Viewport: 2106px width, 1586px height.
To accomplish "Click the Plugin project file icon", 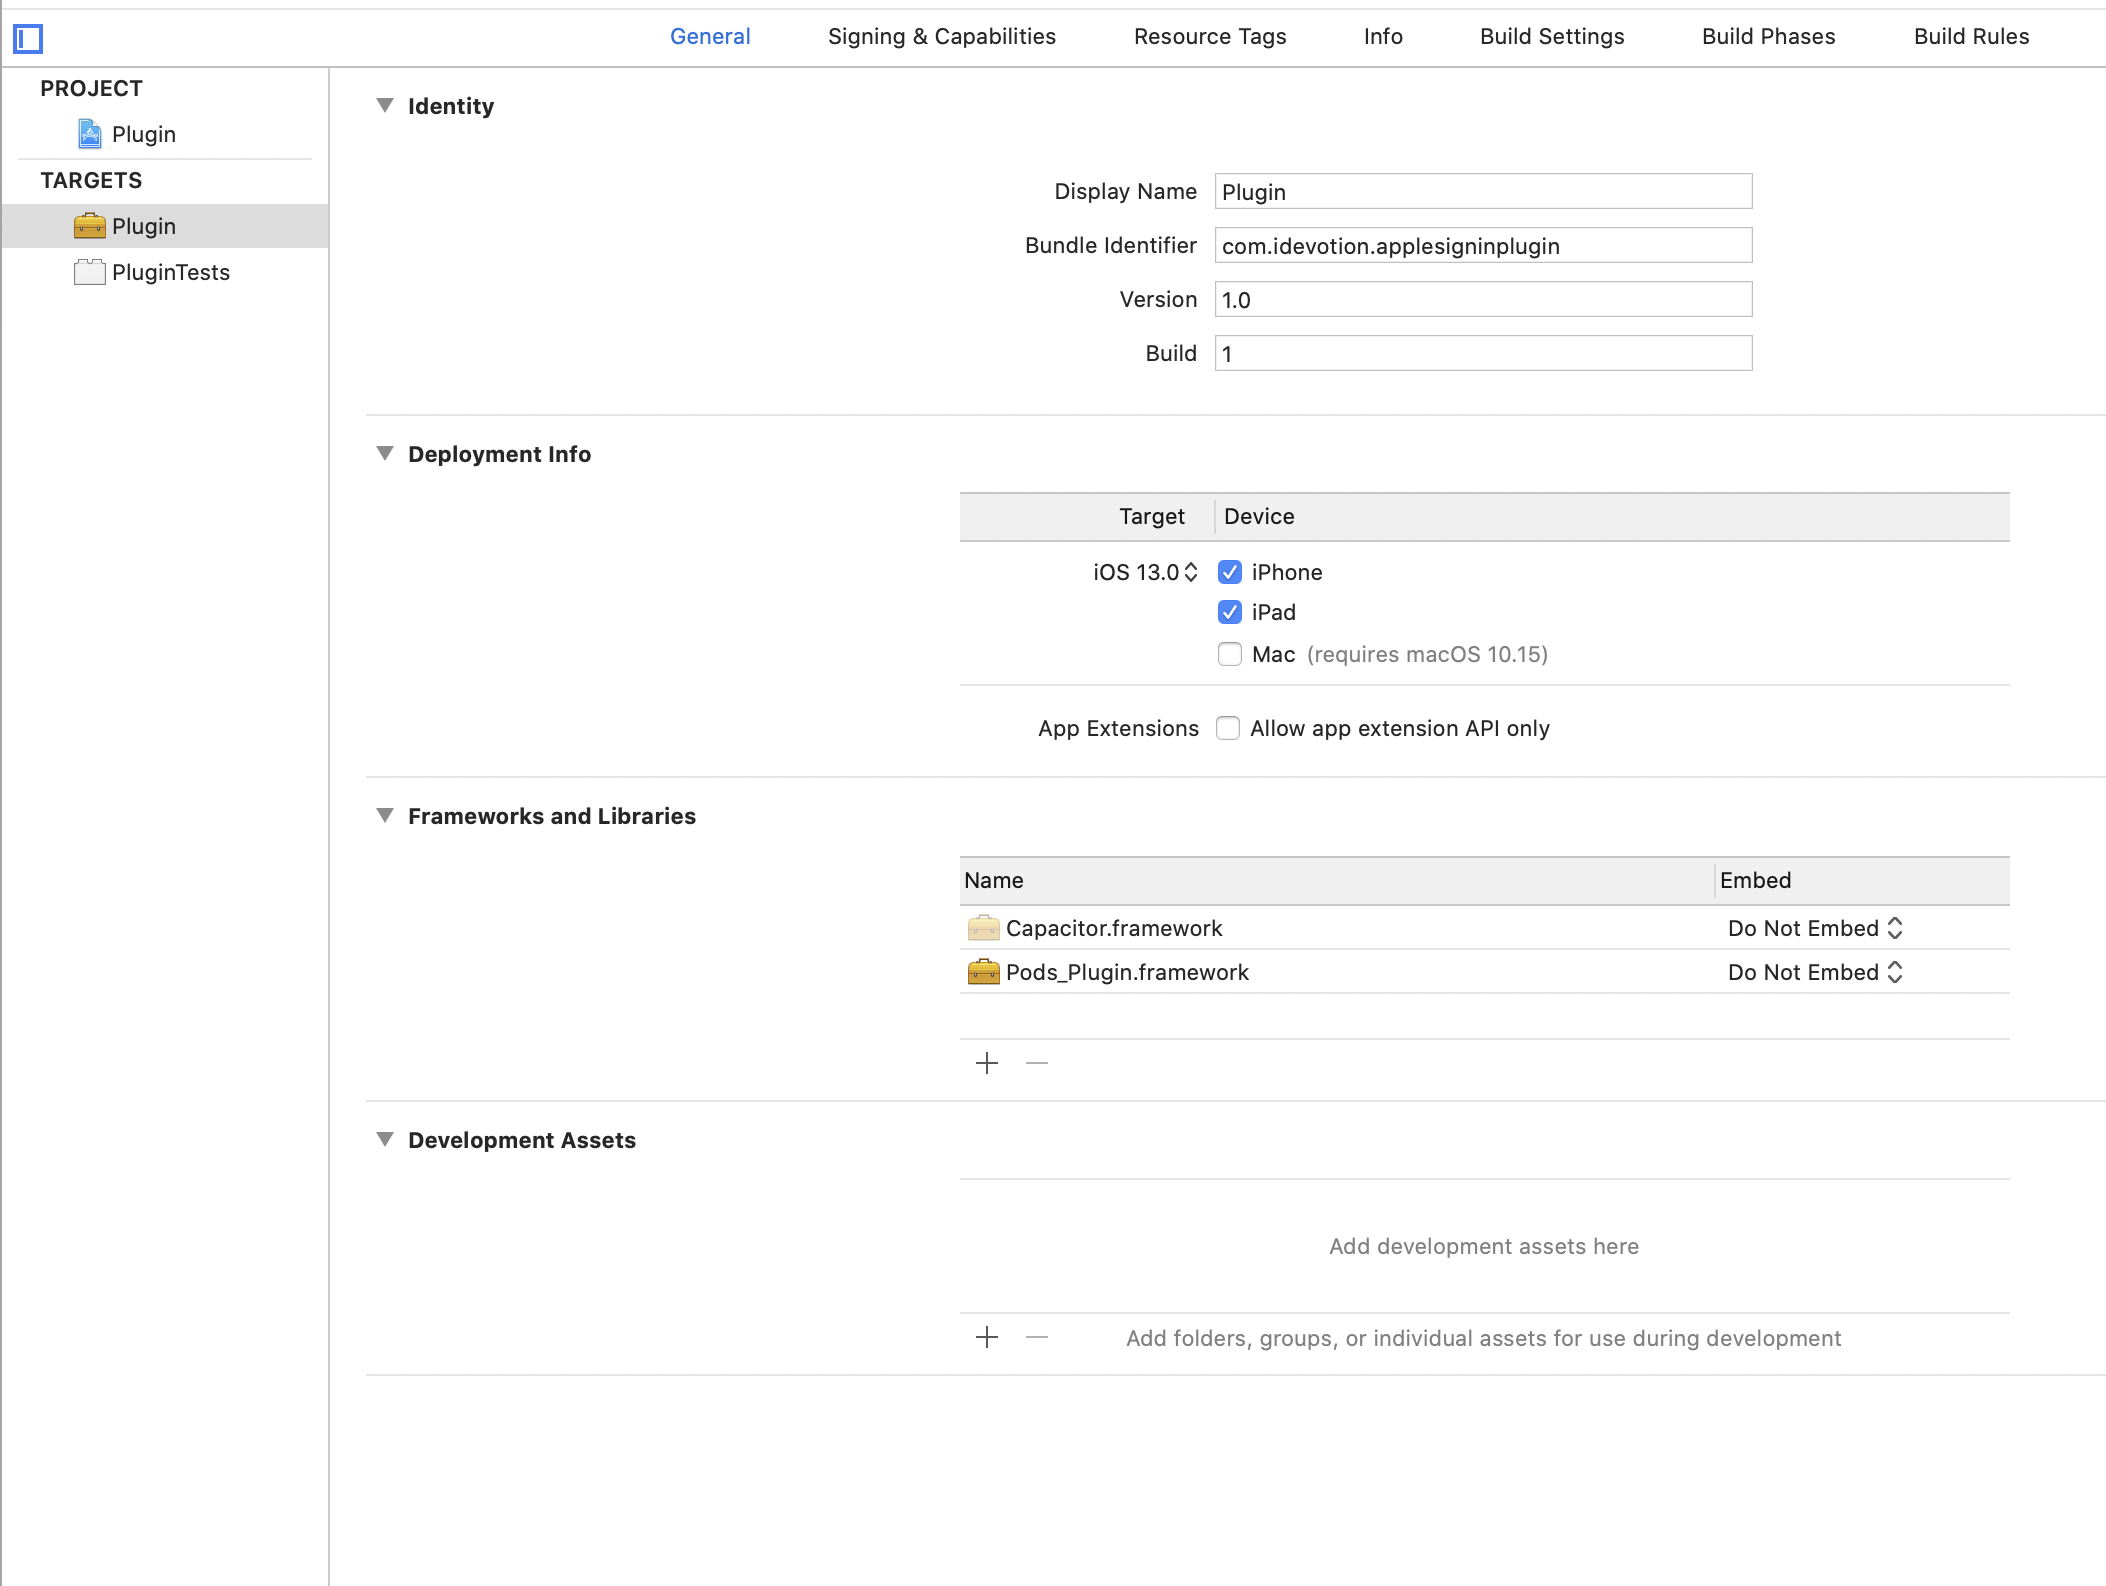I will (x=90, y=134).
